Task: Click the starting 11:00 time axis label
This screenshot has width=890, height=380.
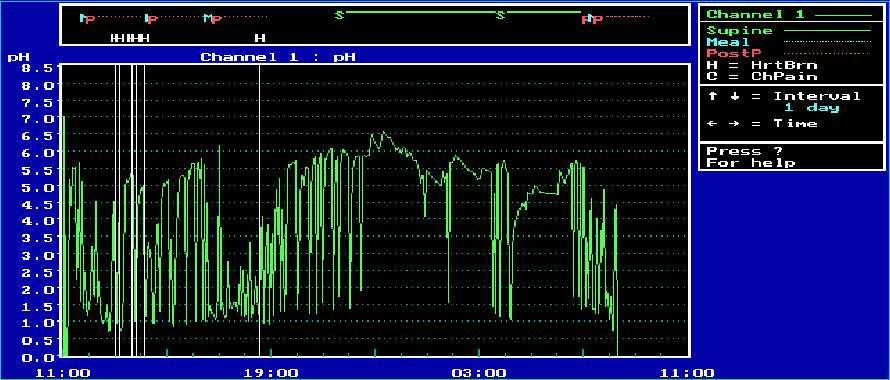Action: click(x=62, y=373)
